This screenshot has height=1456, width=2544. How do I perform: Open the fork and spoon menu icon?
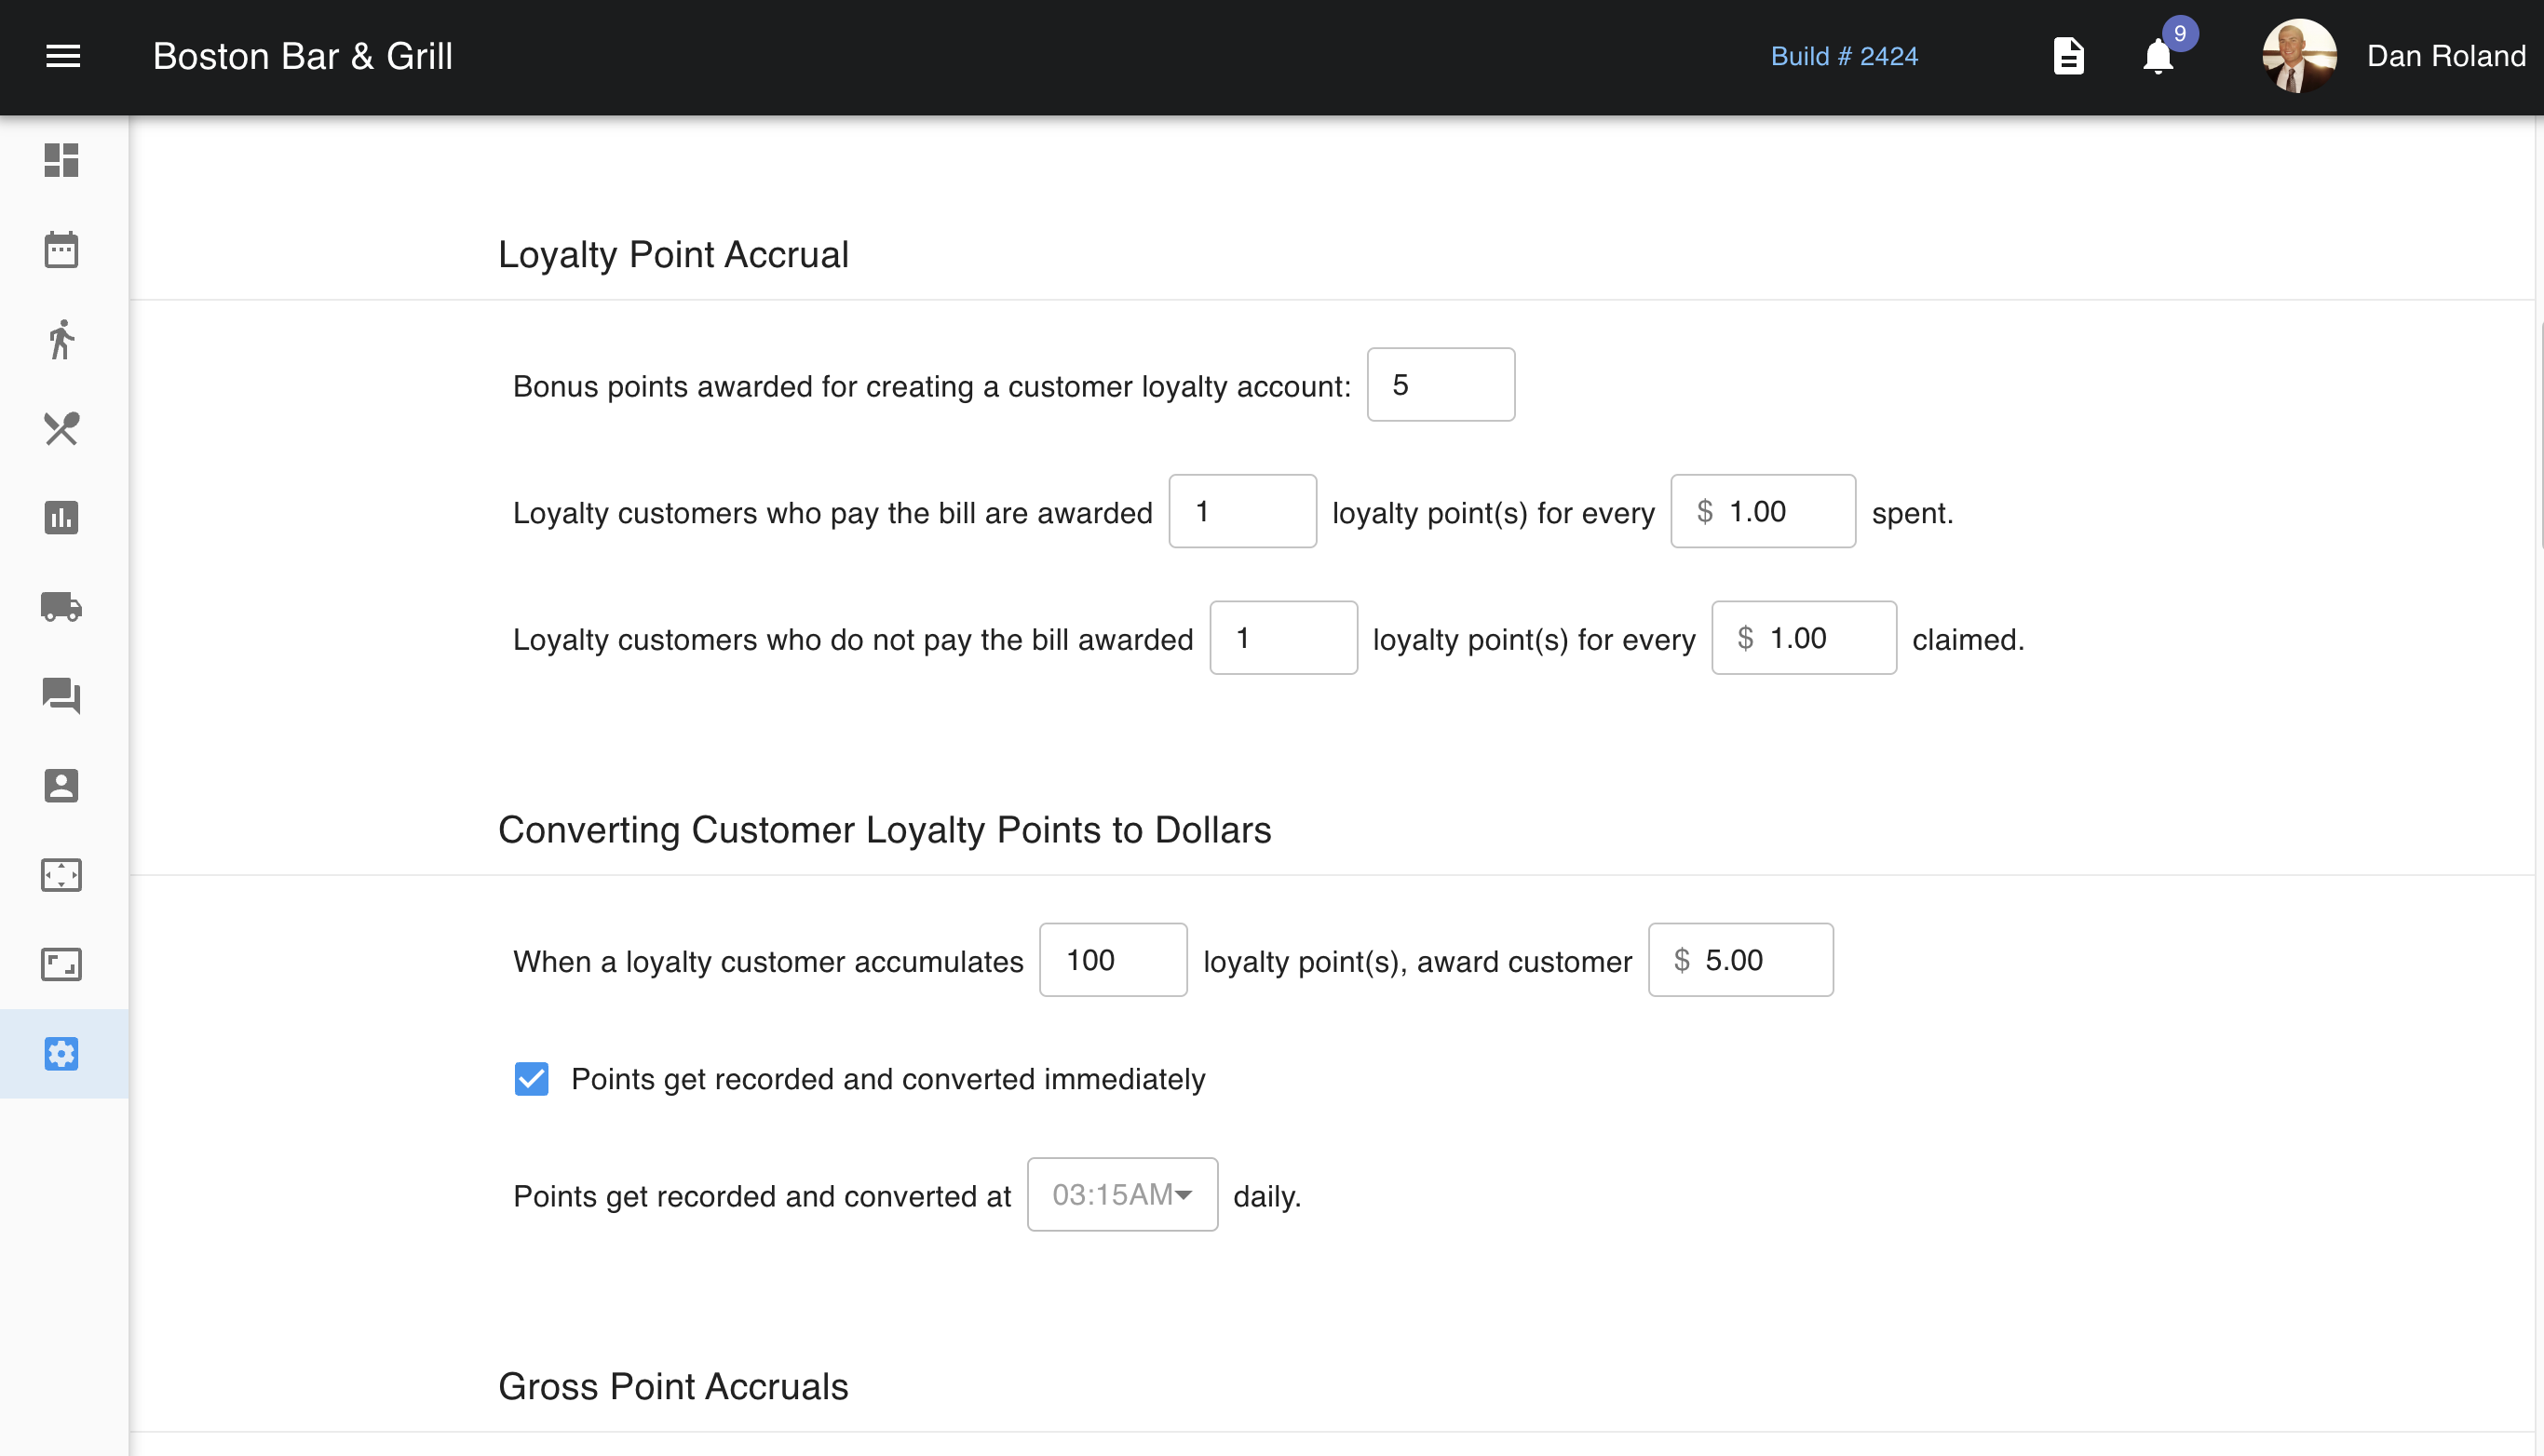point(61,429)
